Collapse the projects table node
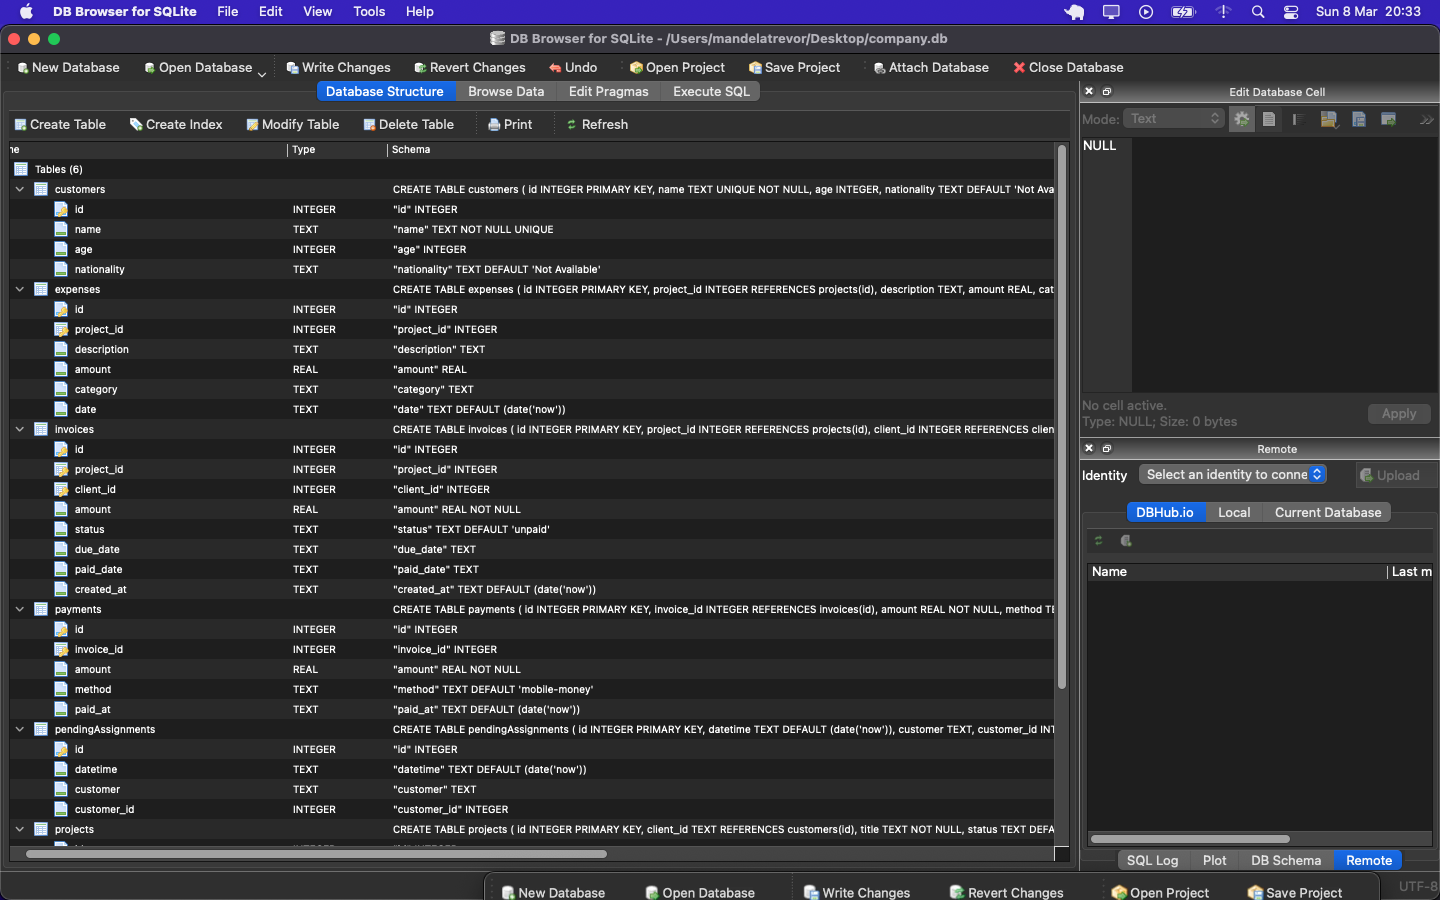1440x900 pixels. [20, 829]
